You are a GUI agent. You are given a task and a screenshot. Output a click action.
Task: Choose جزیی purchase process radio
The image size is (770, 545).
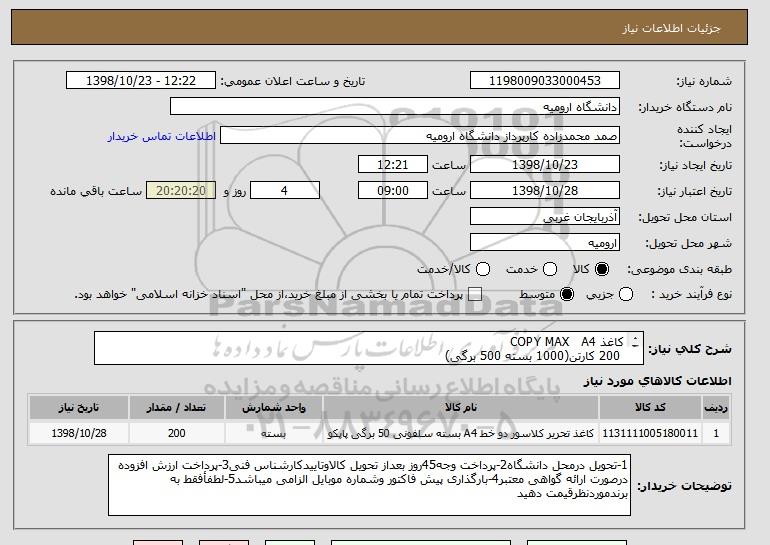click(x=626, y=295)
